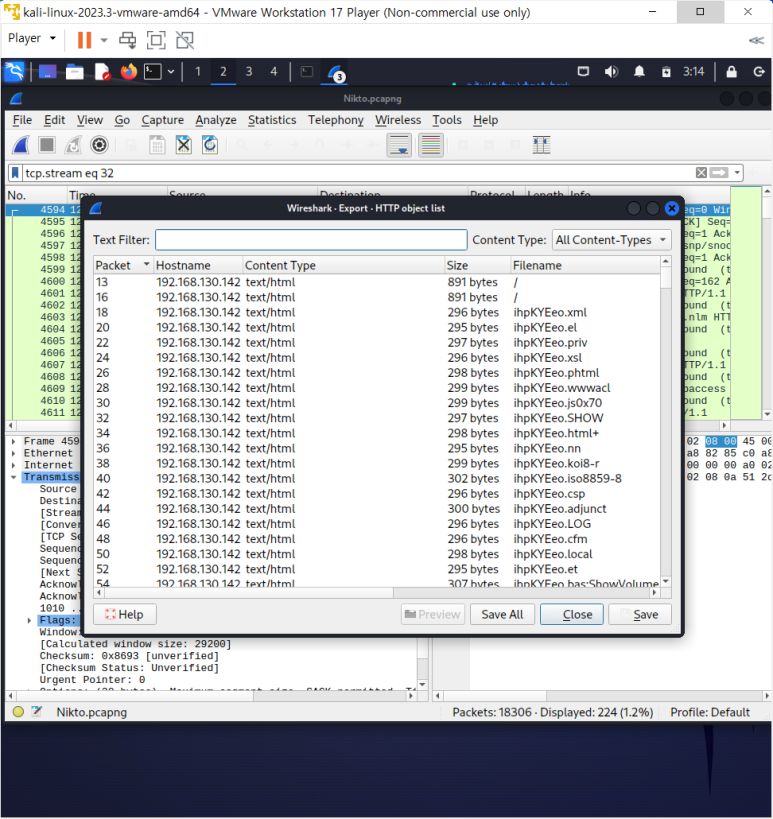Click the Wireshark taskbar icon with badge

pyautogui.click(x=336, y=73)
